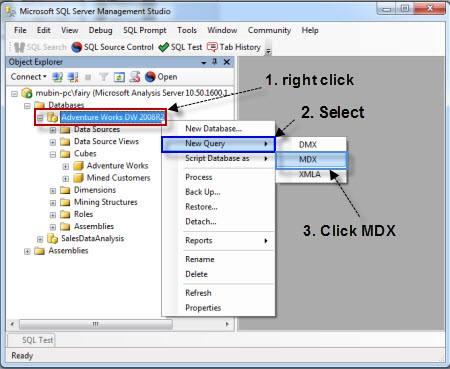Open the Debug menu
The width and height of the screenshot is (450, 369).
tap(100, 30)
